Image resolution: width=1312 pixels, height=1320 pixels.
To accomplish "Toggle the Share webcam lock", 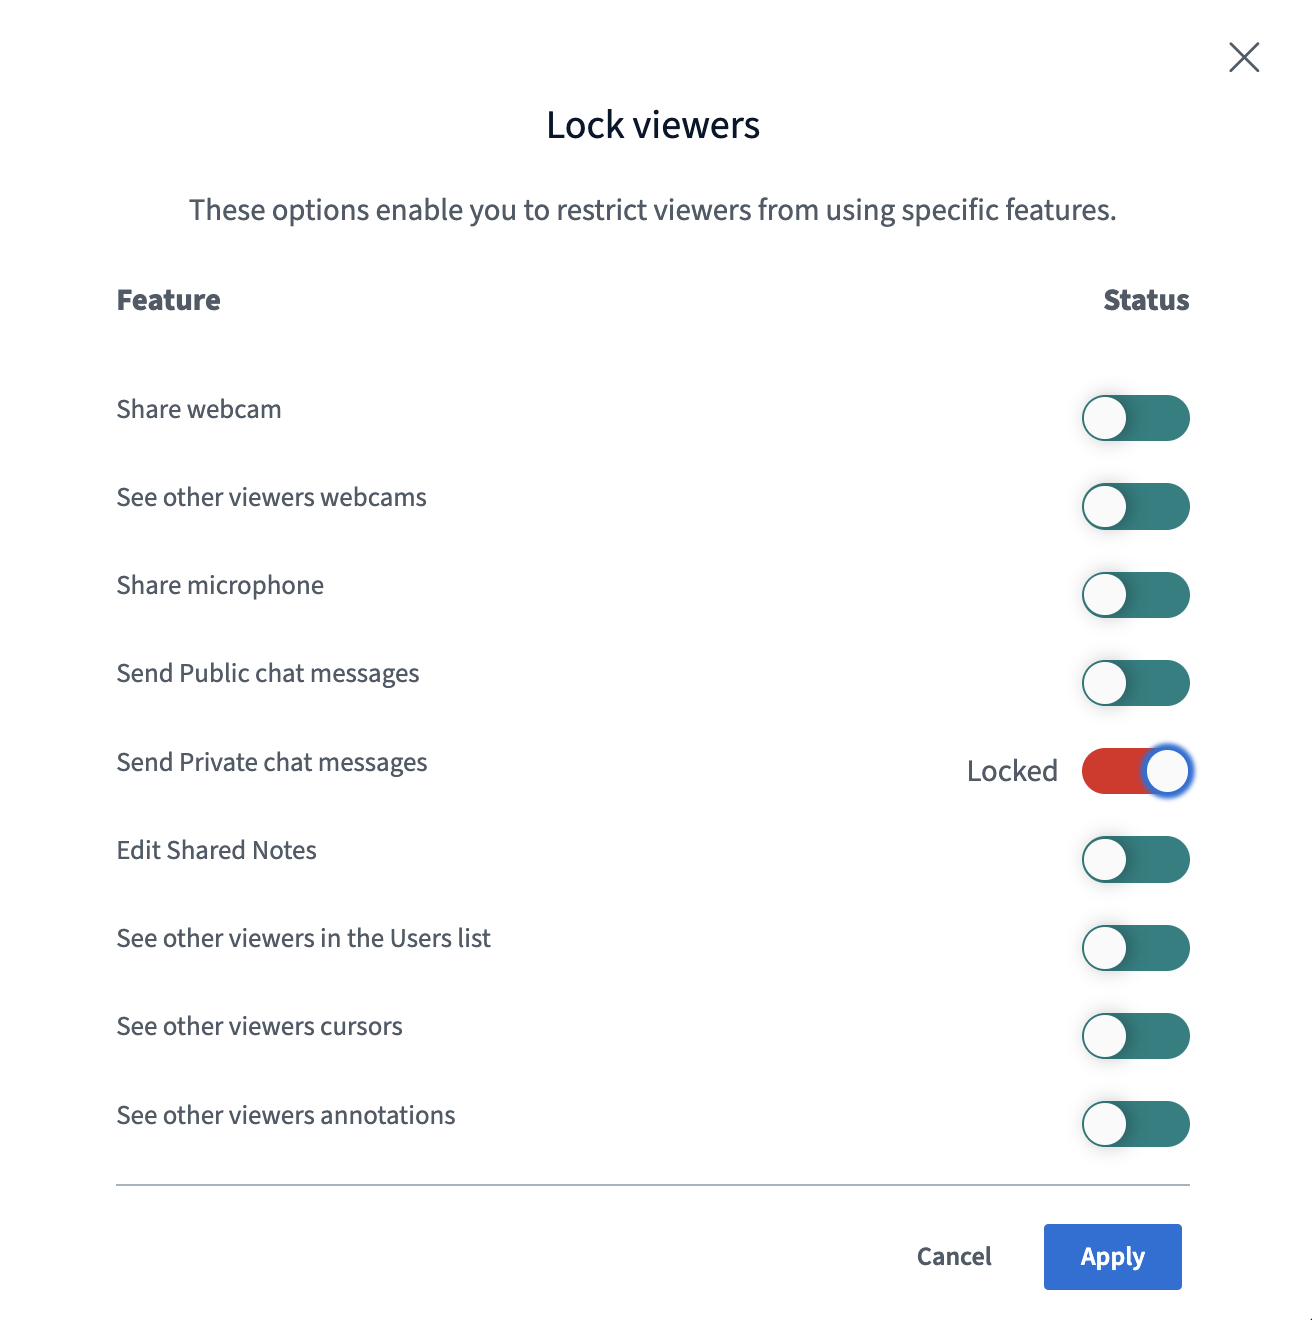I will [1136, 418].
